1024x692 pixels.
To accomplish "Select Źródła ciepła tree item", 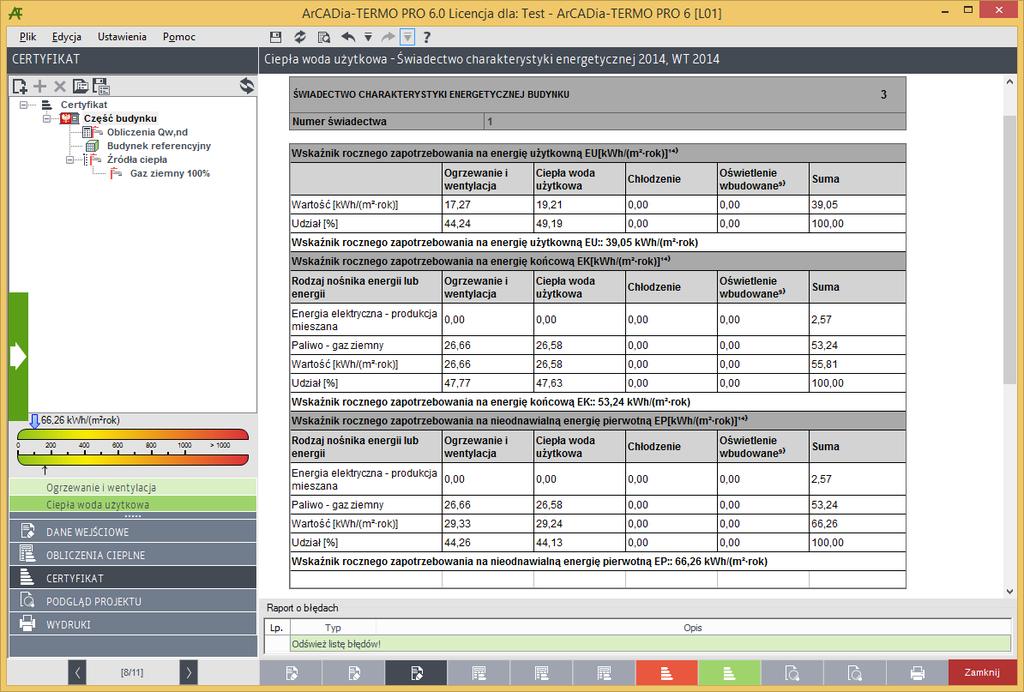I will [x=137, y=159].
